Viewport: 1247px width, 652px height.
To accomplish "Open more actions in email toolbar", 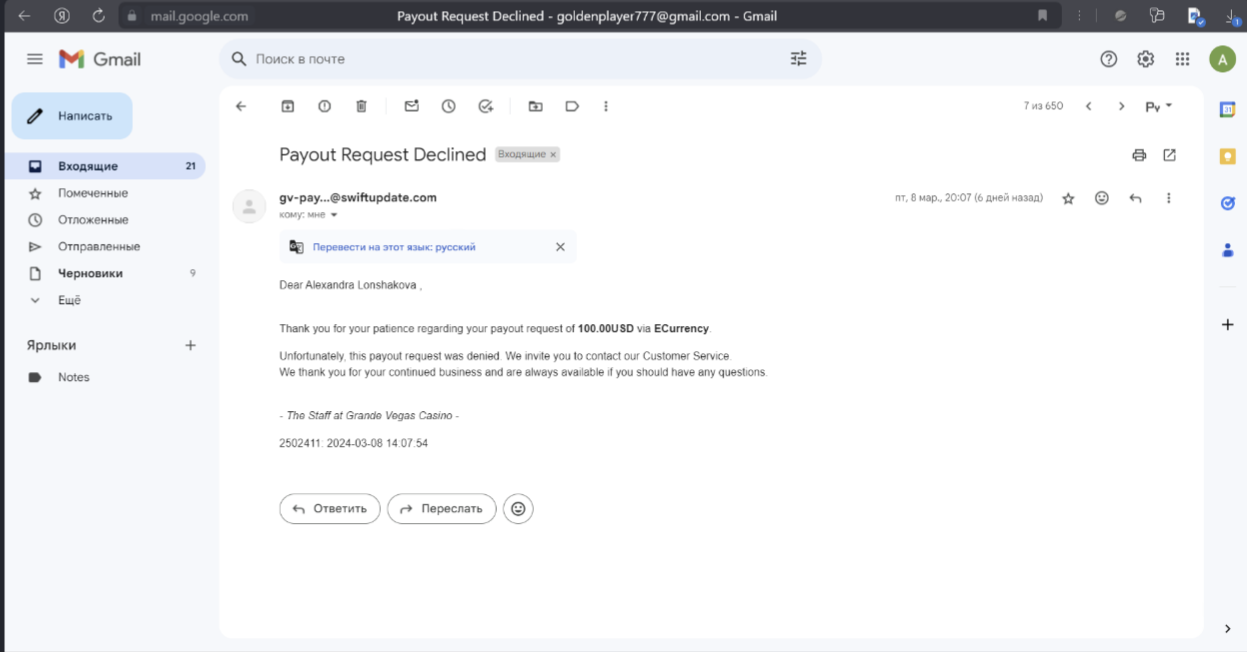I will point(606,106).
